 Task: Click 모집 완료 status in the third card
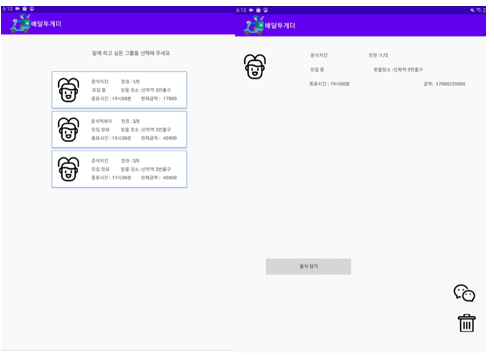pyautogui.click(x=100, y=169)
